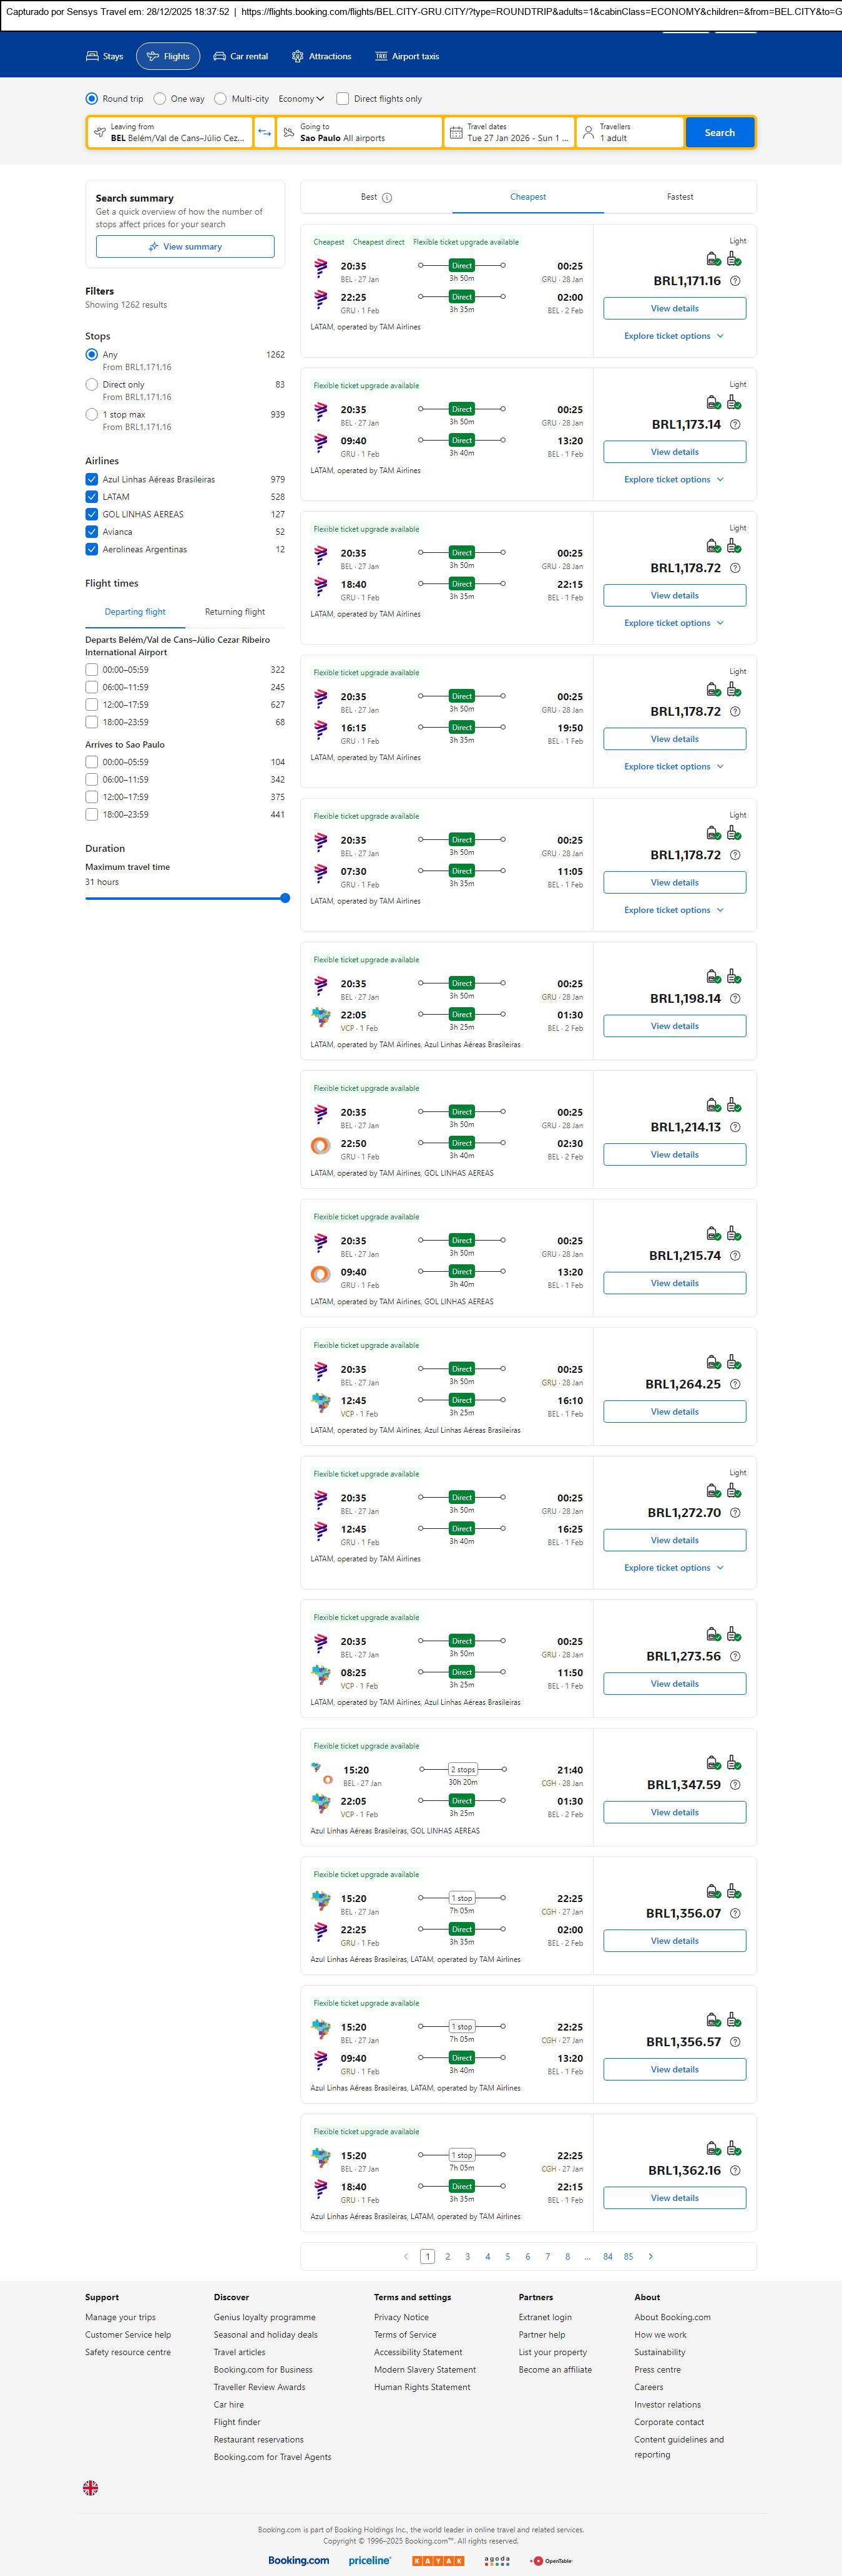Select the One way radio option
Image resolution: width=842 pixels, height=2576 pixels.
160,99
